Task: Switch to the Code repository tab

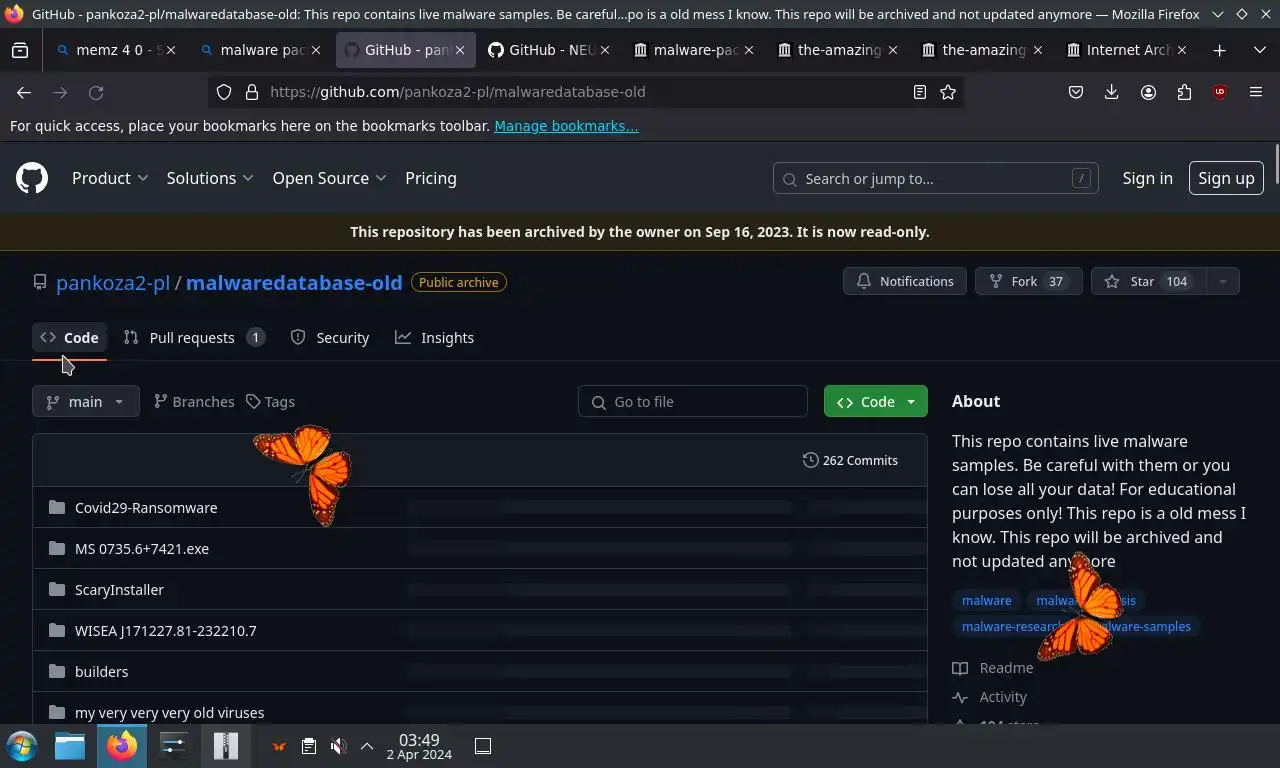Action: click(70, 338)
